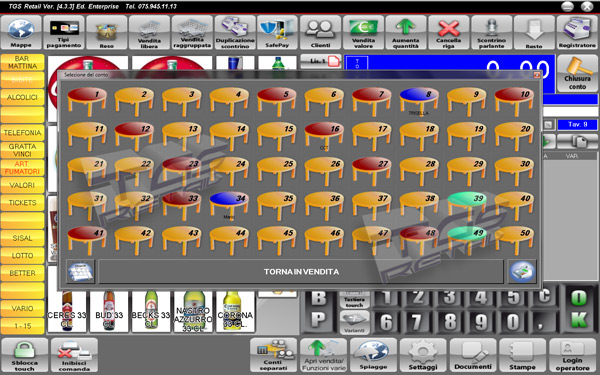The width and height of the screenshot is (600, 375).
Task: Open the ALCOLICI category
Action: point(22,97)
